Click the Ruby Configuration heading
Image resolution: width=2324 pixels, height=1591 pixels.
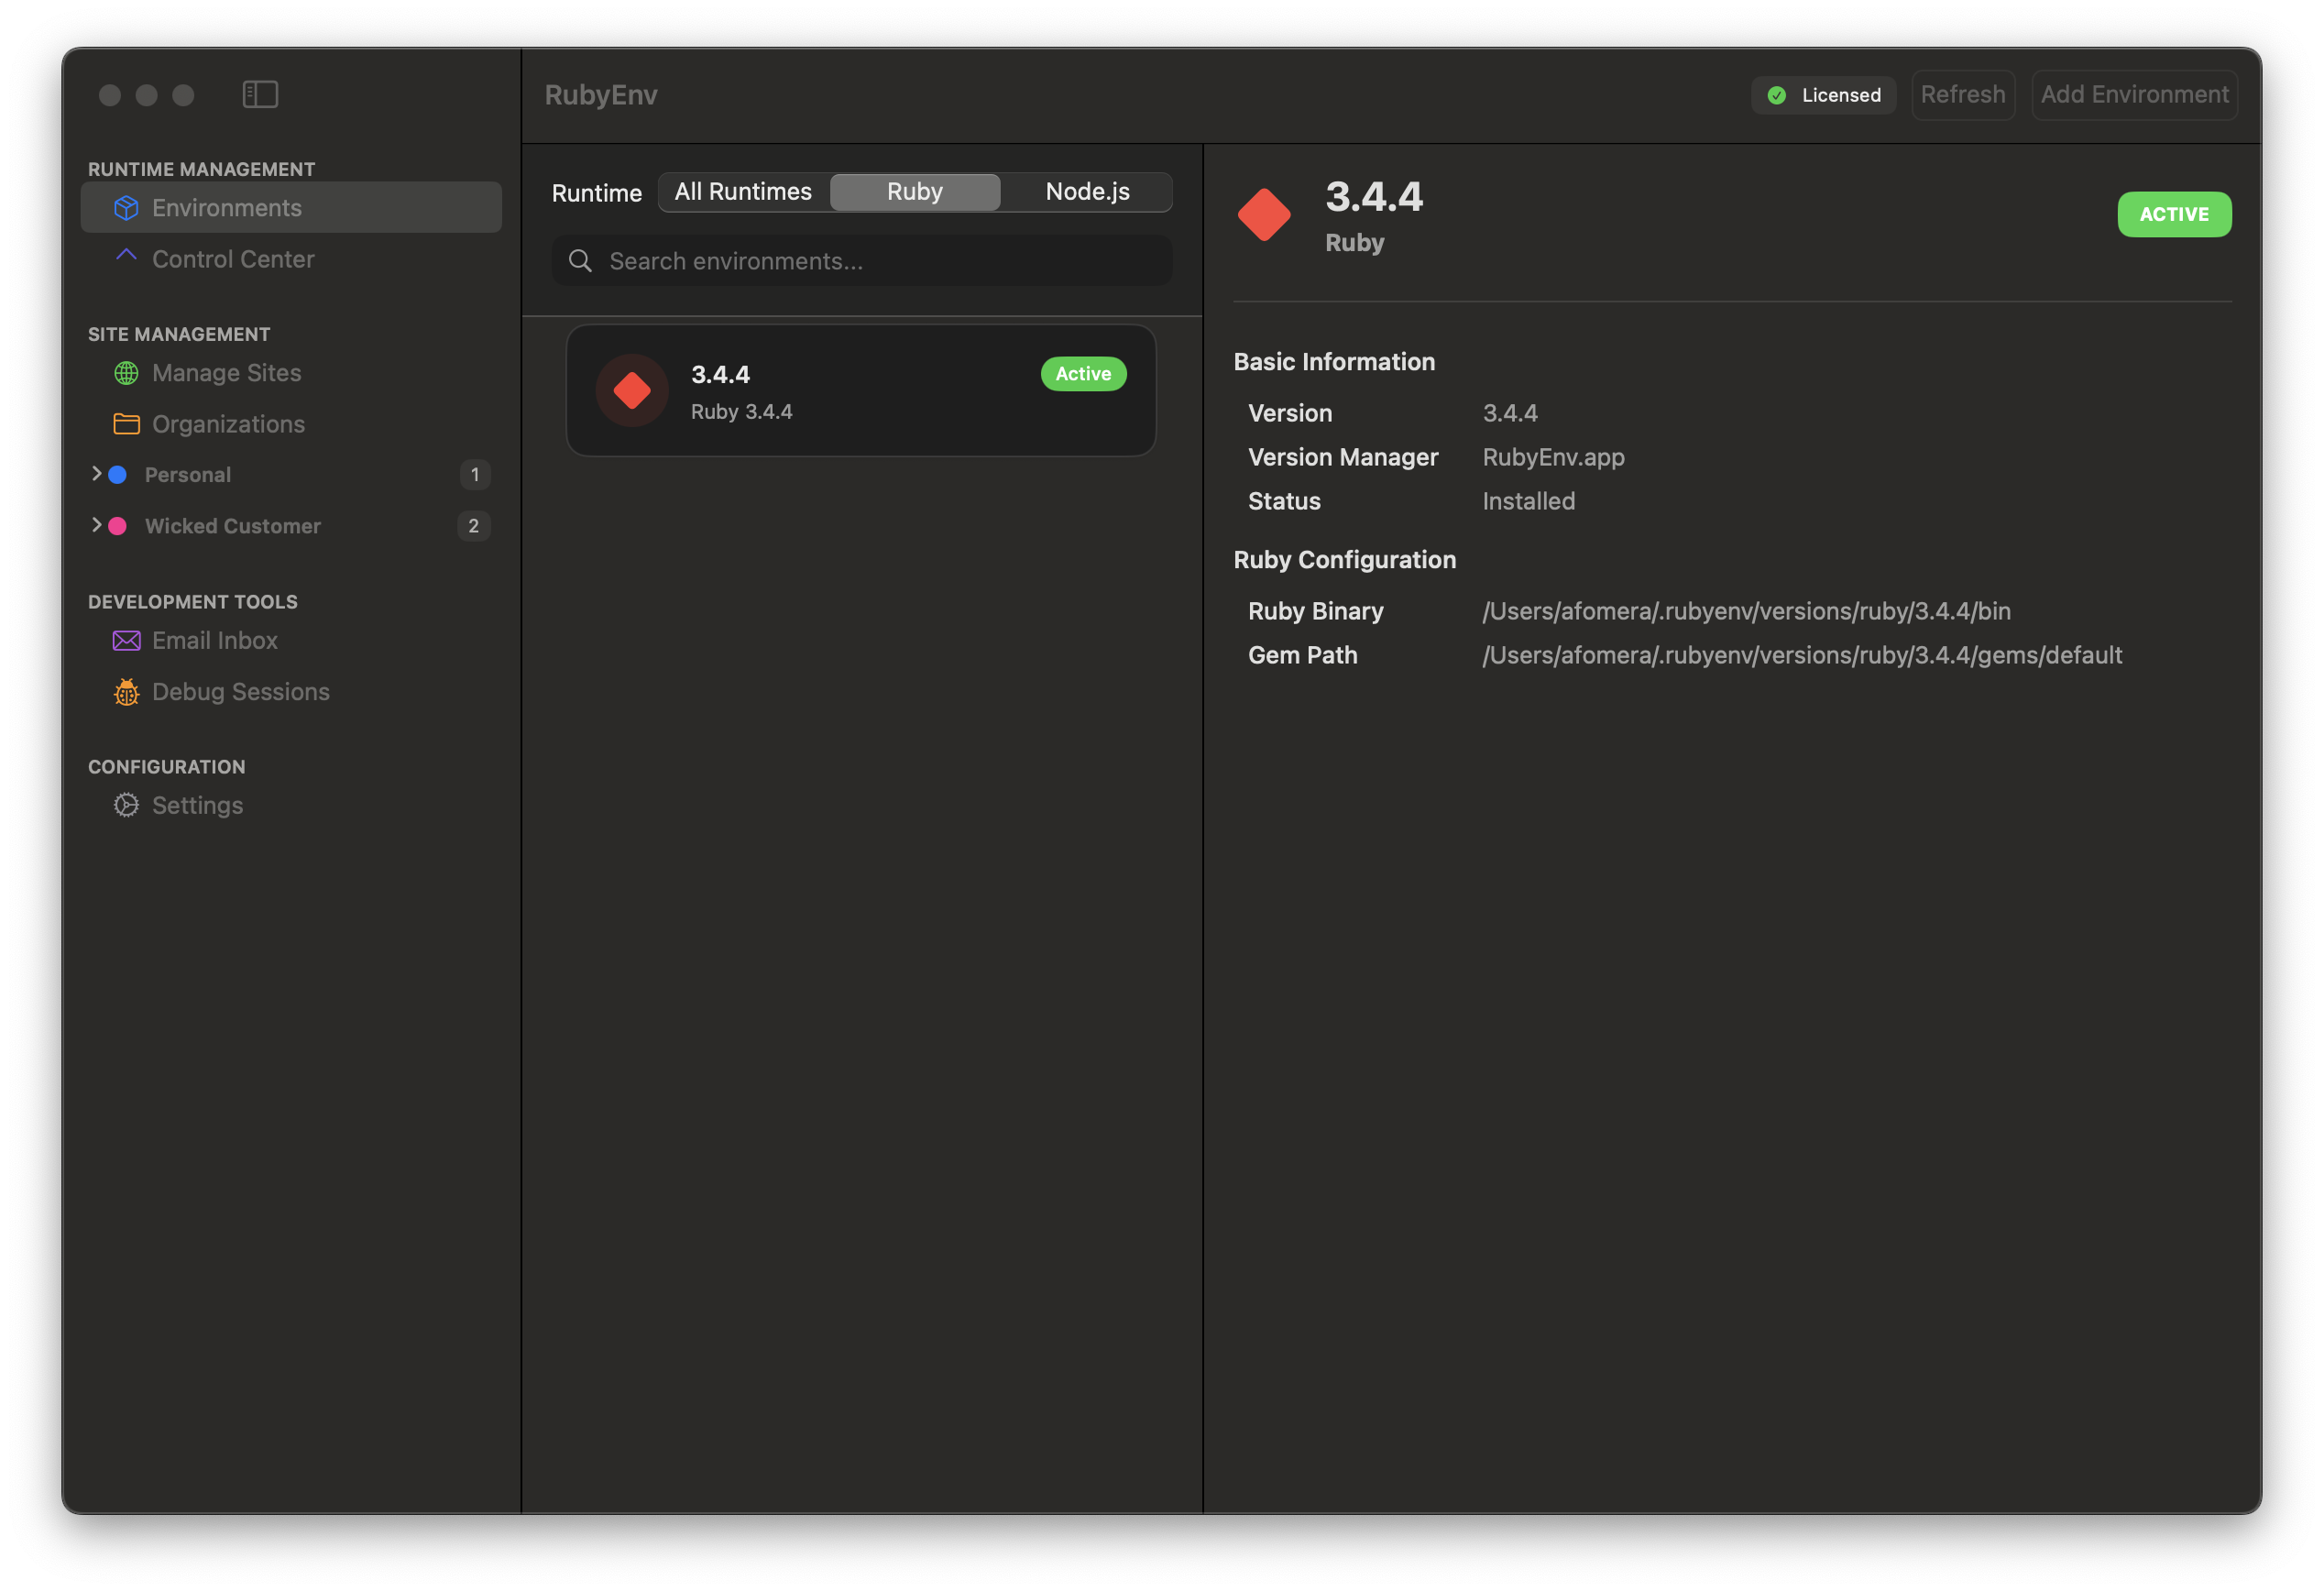tap(1344, 560)
